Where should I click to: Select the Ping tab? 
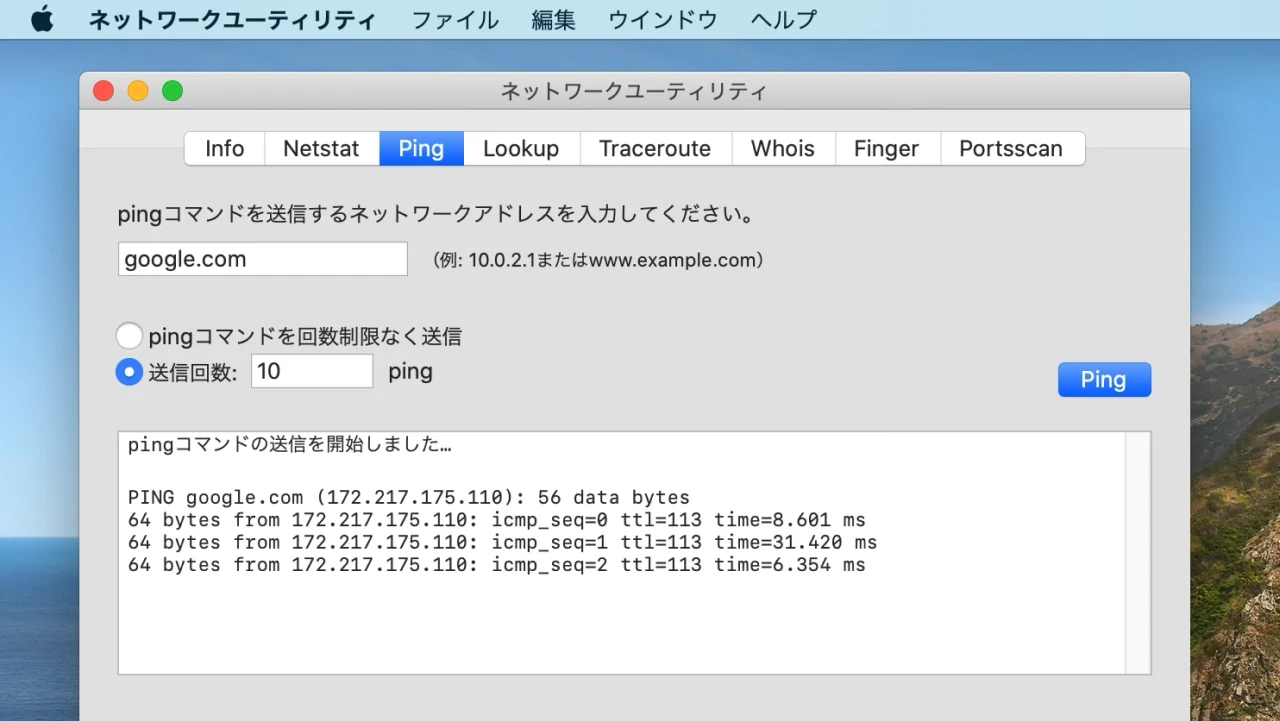[420, 148]
